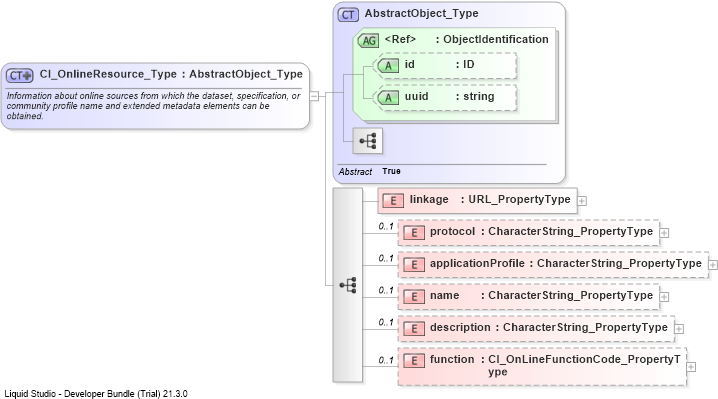This screenshot has width=718, height=399.
Task: Collapse the CI_OnlineResource_Type node
Action: point(314,96)
